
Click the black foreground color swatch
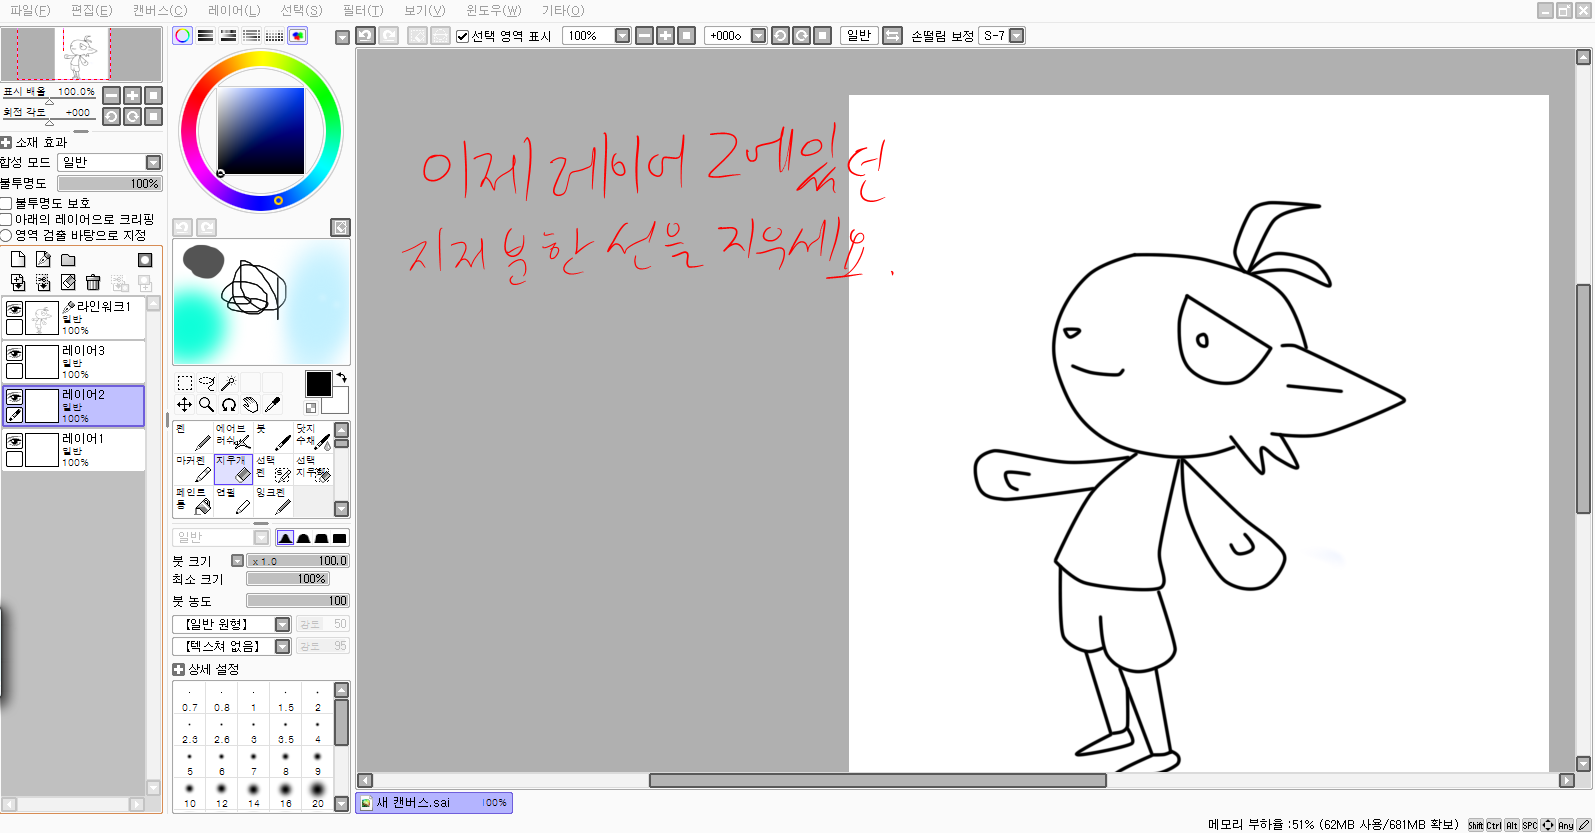pyautogui.click(x=318, y=383)
